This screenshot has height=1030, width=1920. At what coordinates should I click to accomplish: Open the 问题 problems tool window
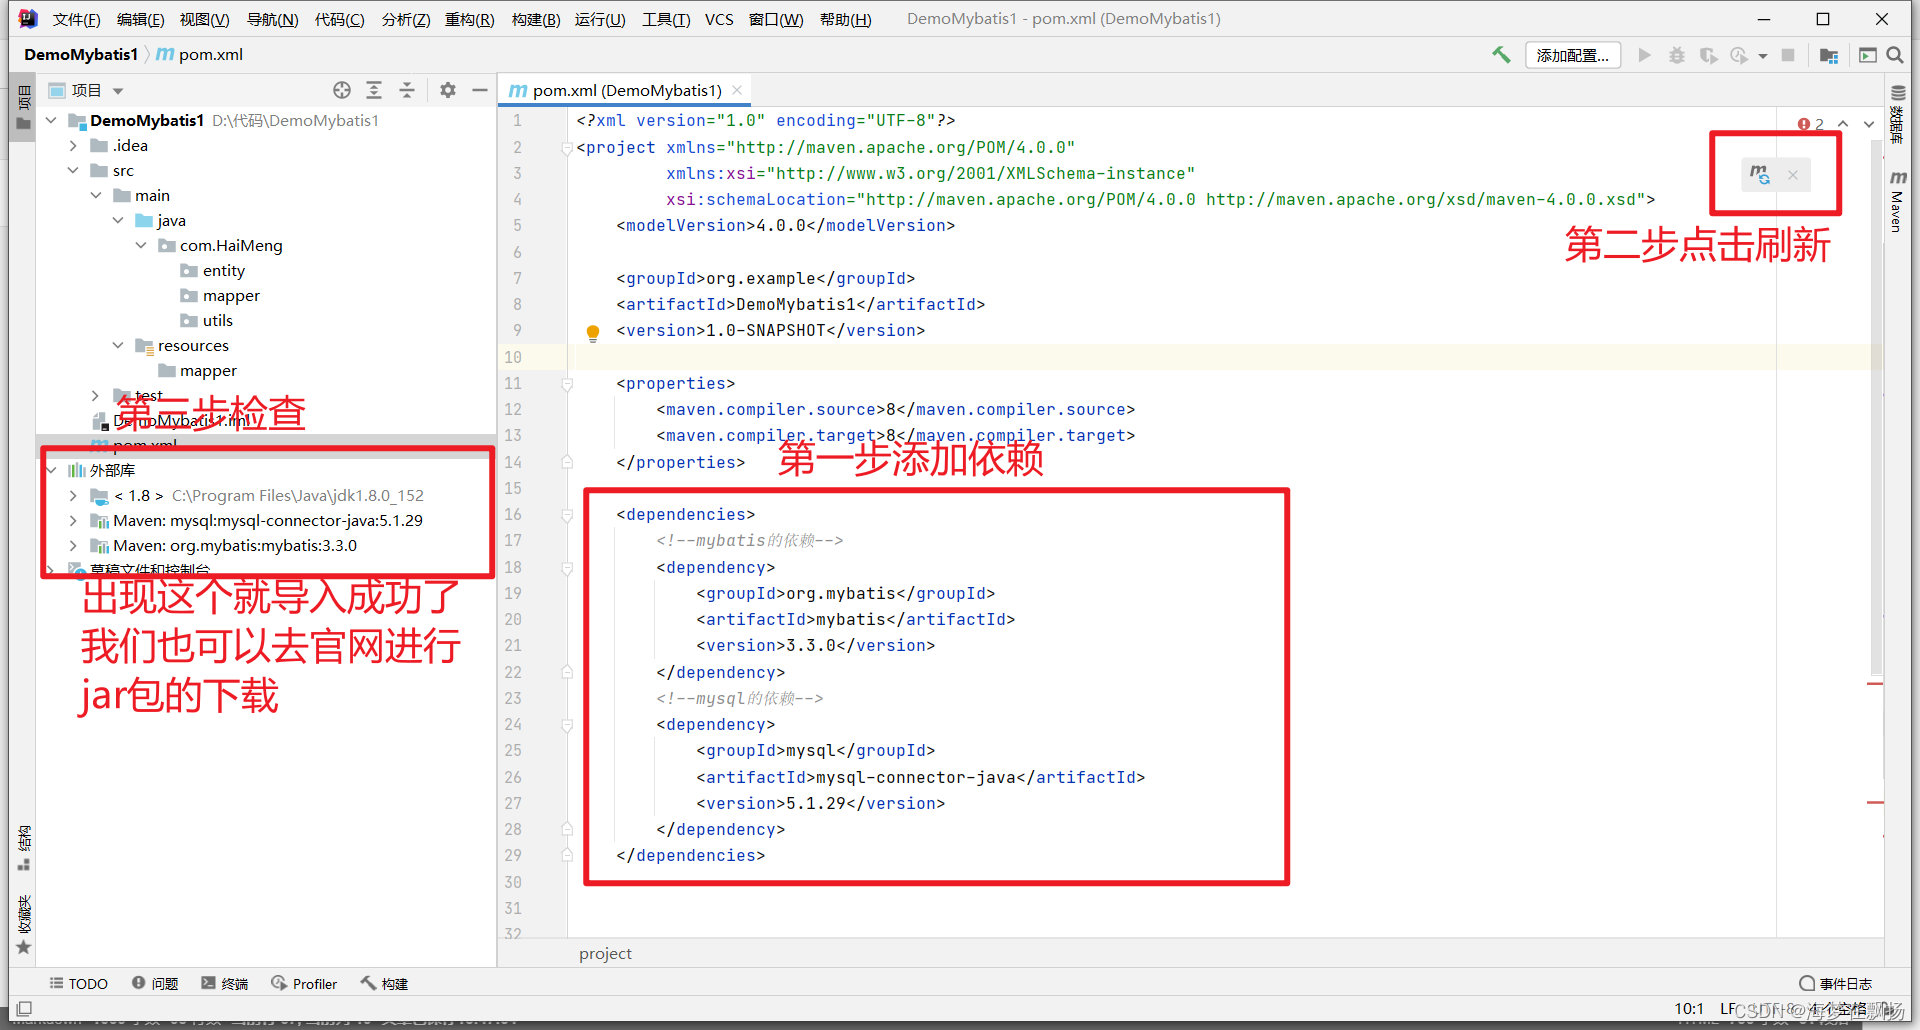(x=155, y=984)
